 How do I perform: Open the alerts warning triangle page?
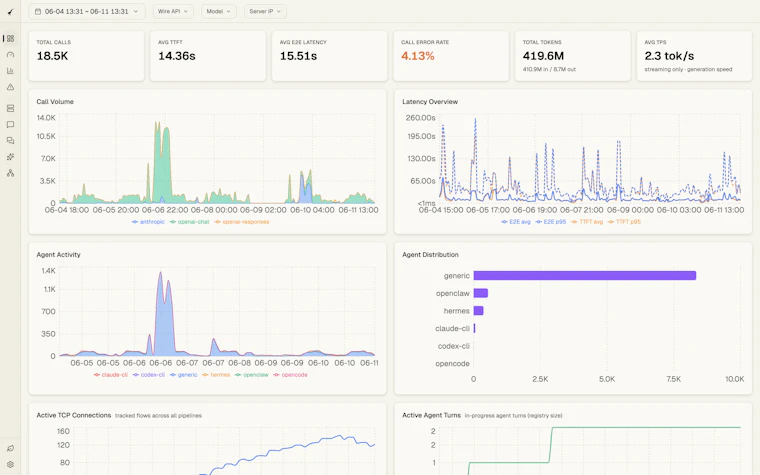pos(10,87)
